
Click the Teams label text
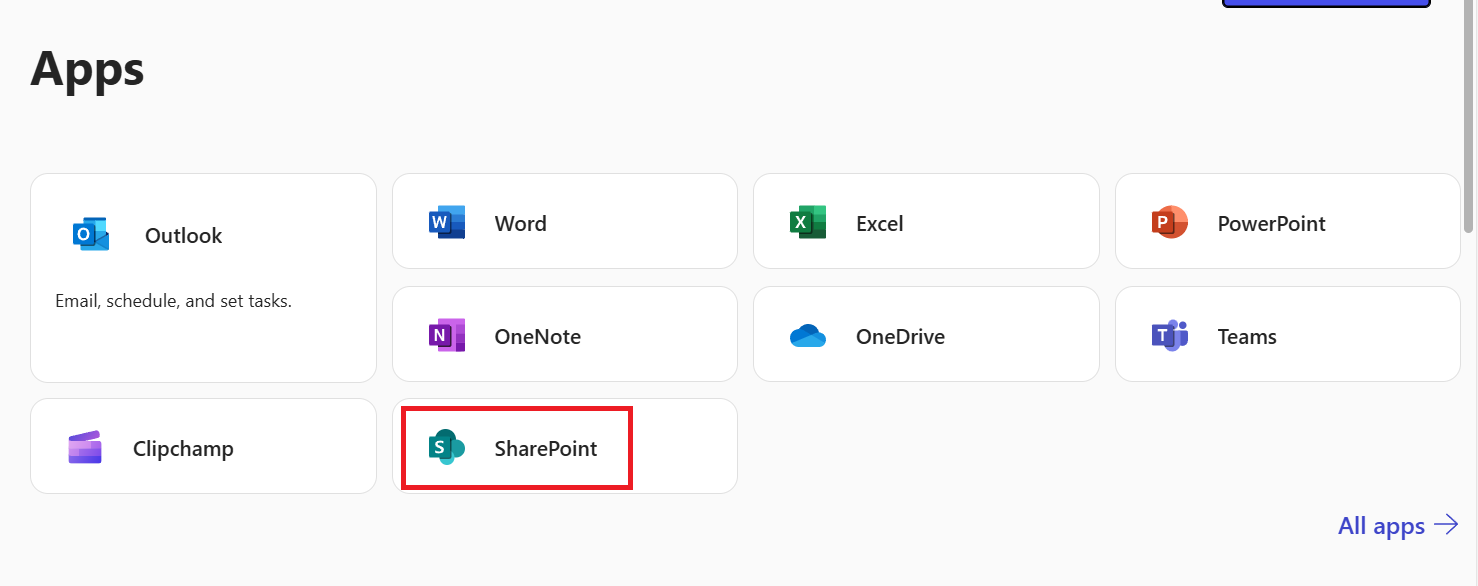point(1246,336)
